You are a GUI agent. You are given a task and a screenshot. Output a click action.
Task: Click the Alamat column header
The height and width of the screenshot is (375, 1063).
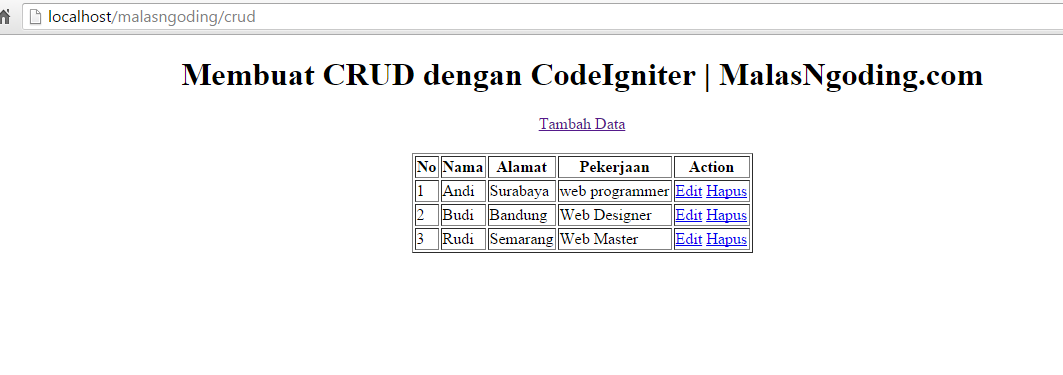click(522, 167)
